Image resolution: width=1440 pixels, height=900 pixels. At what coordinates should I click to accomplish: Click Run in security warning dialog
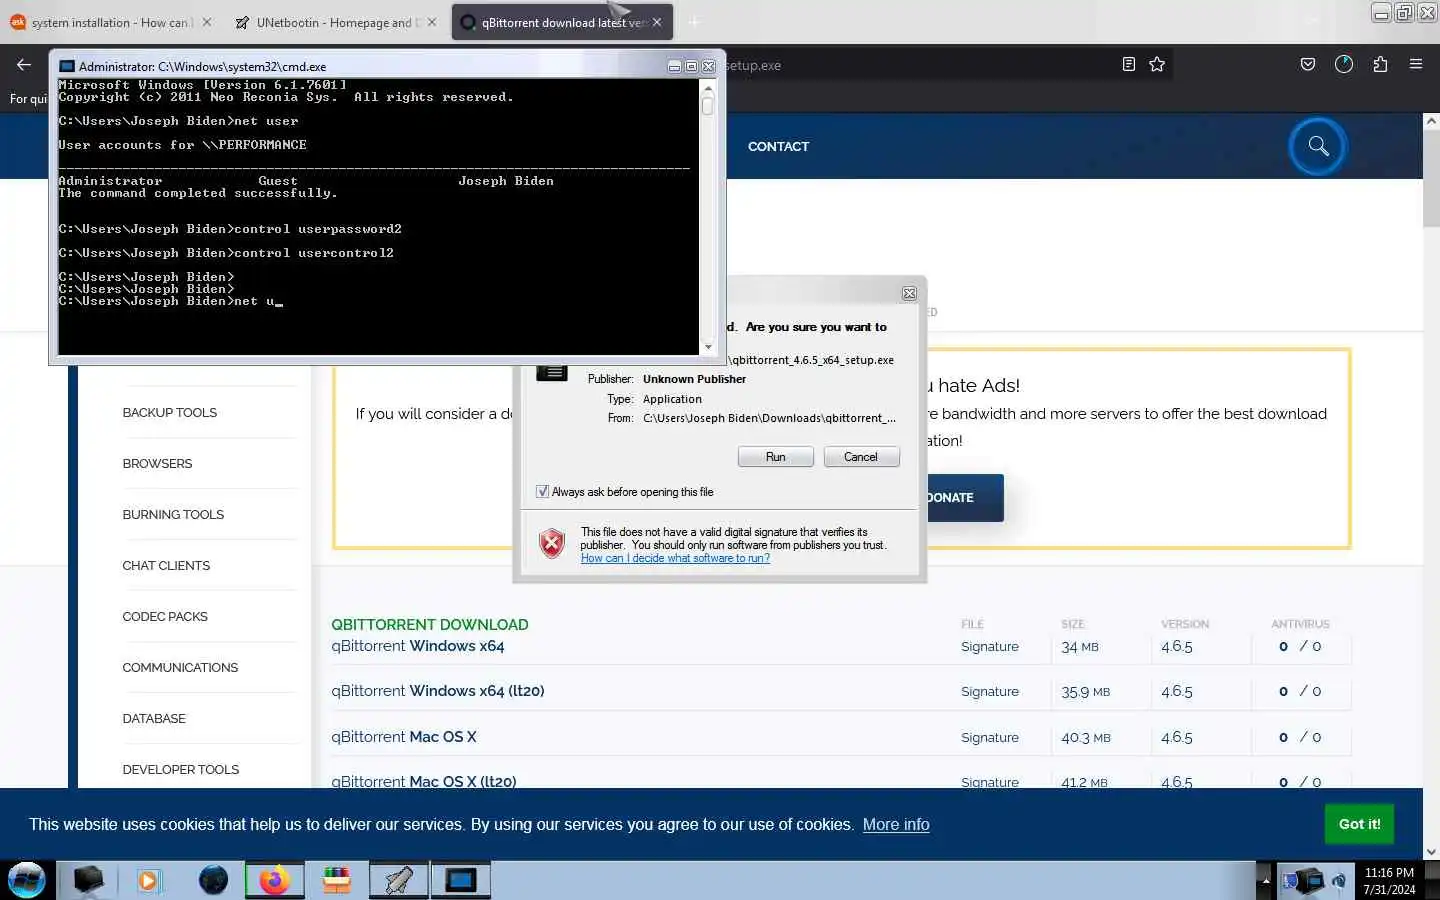pyautogui.click(x=775, y=457)
